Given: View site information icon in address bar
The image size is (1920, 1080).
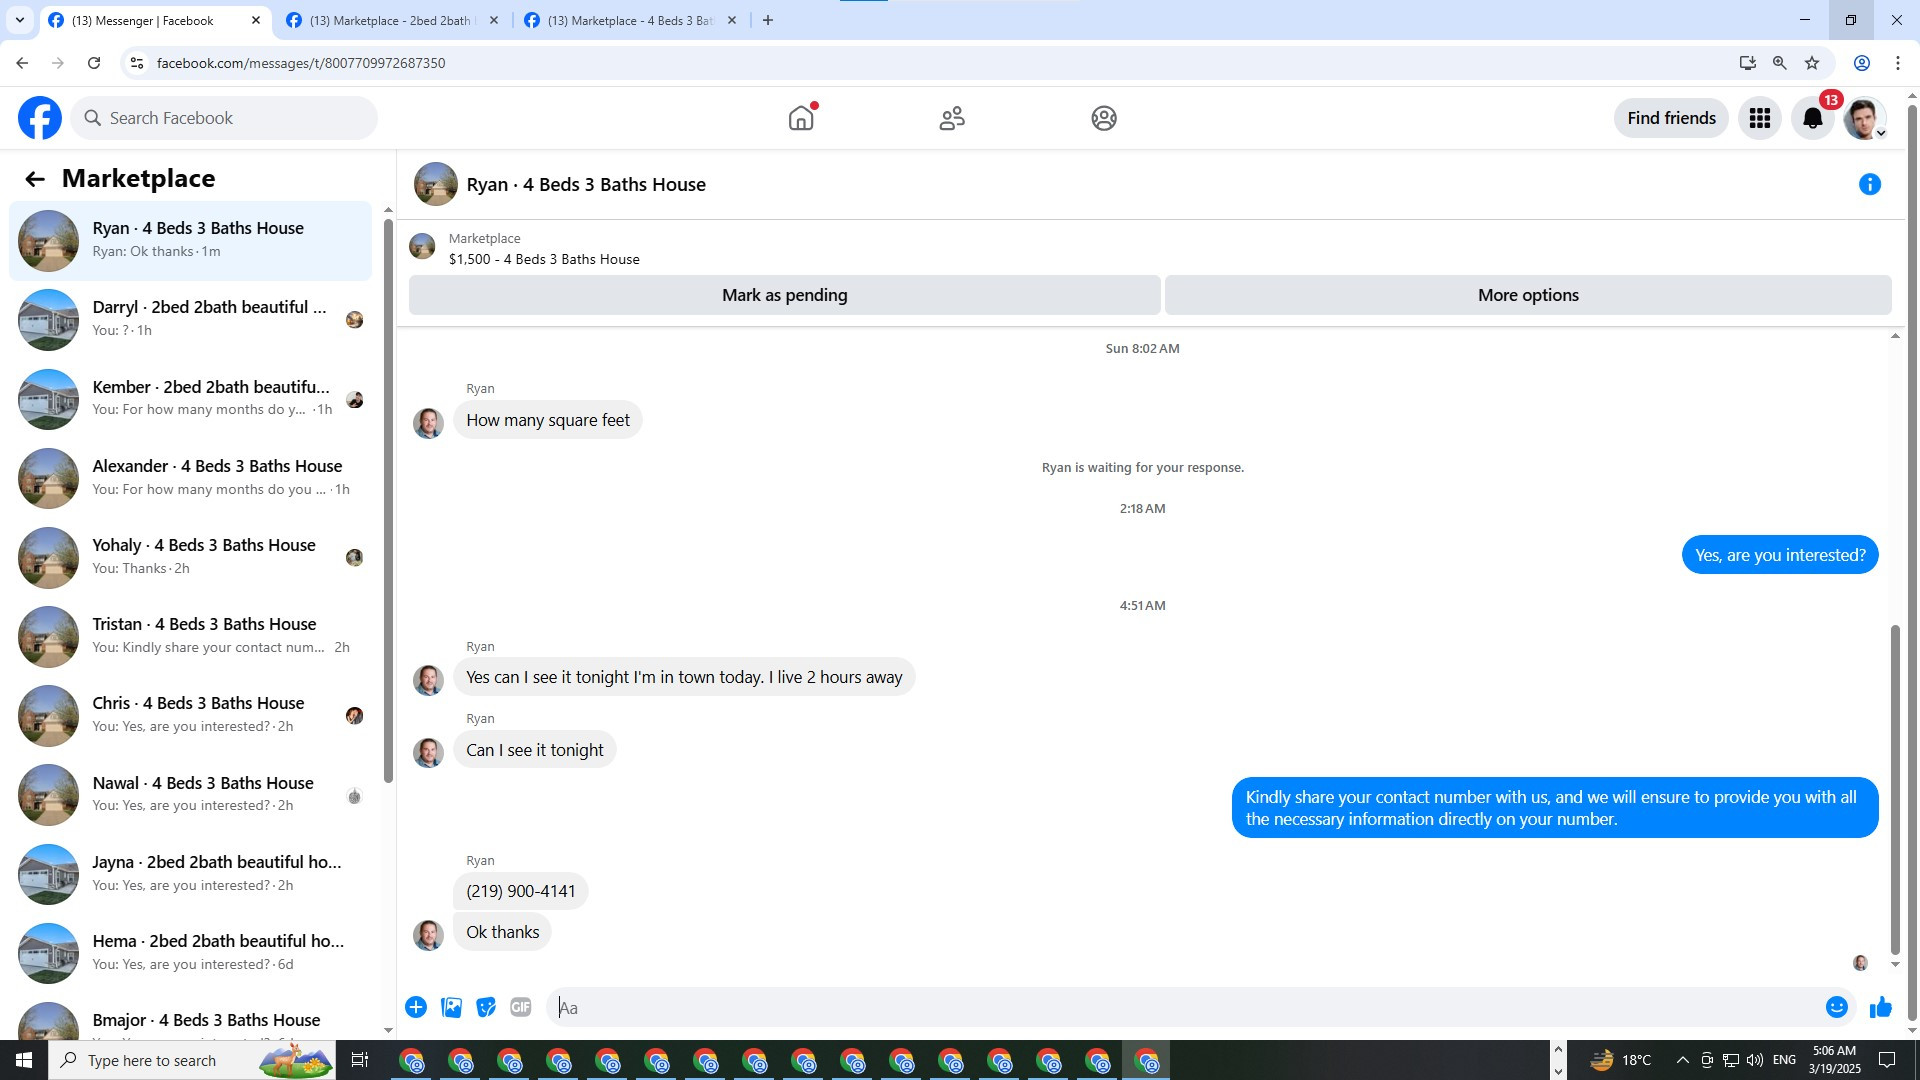Looking at the screenshot, I should tap(137, 63).
